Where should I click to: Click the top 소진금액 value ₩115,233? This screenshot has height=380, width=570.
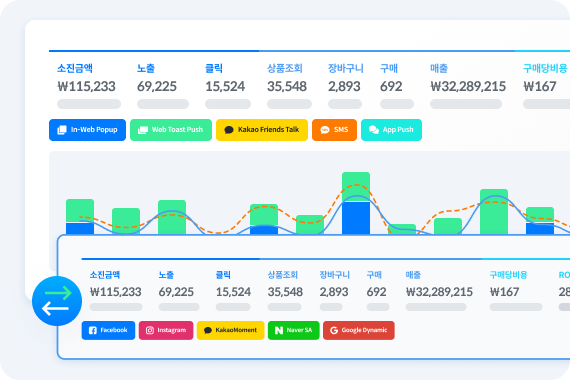(x=86, y=86)
